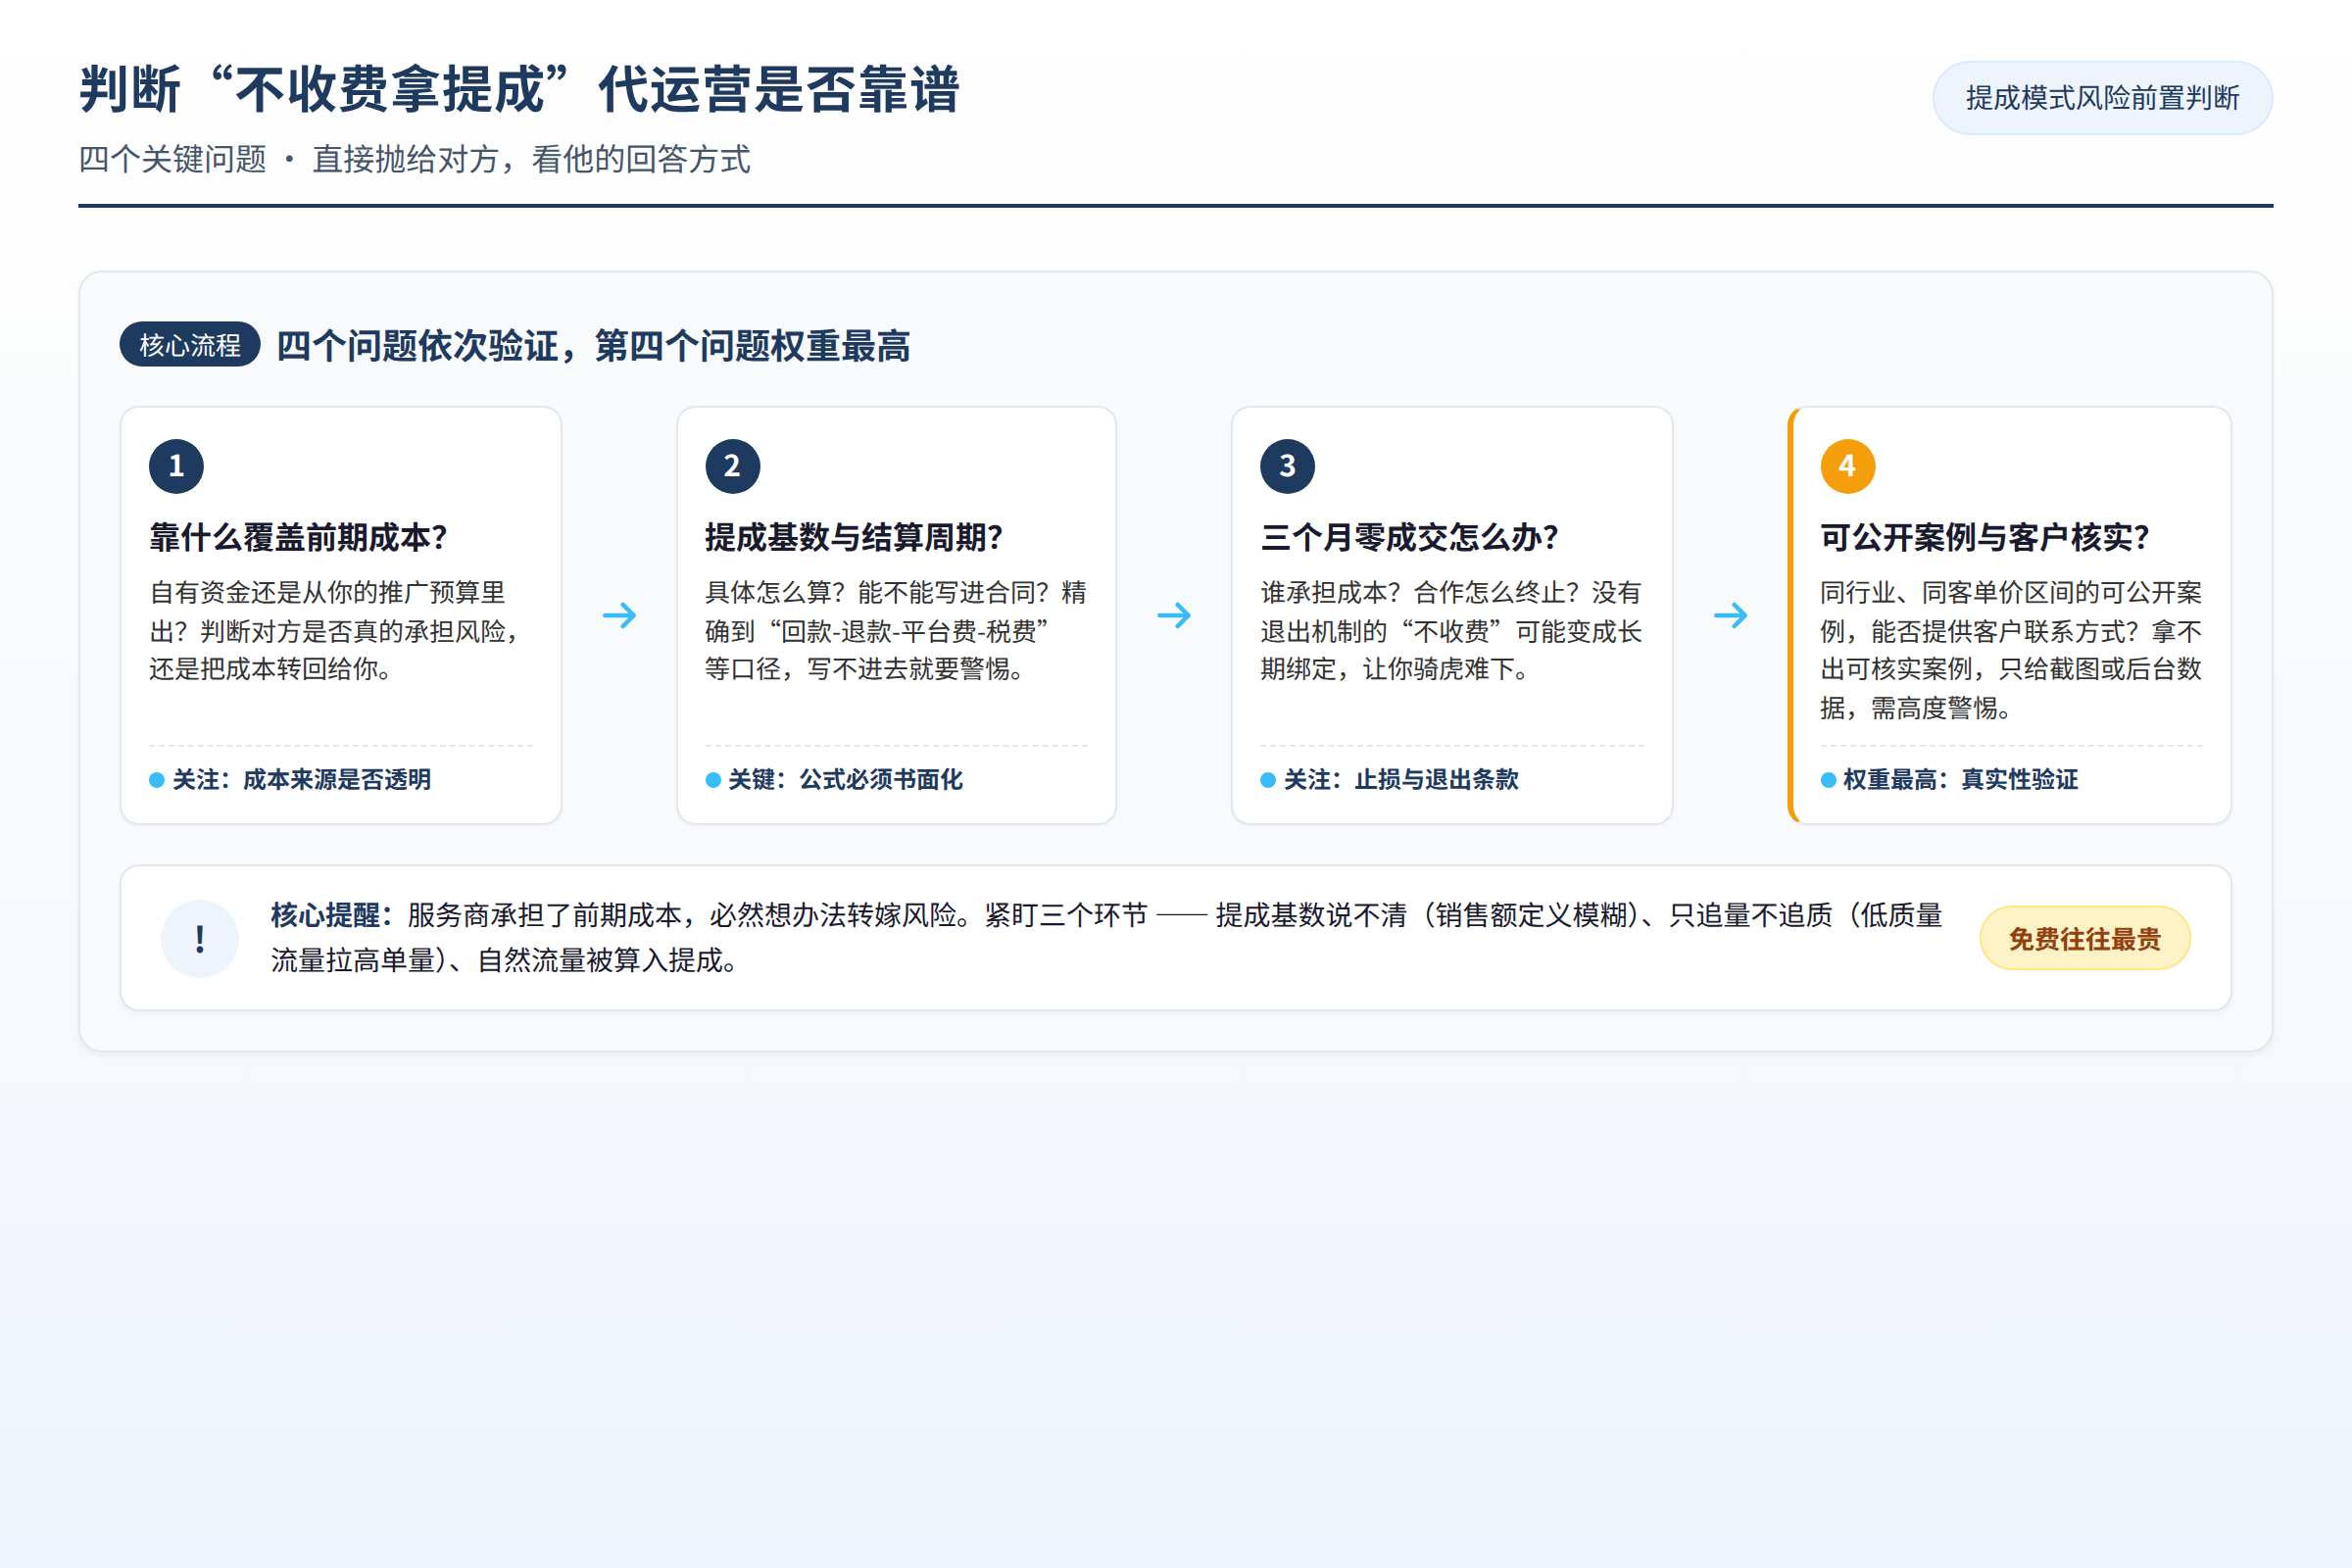The width and height of the screenshot is (2352, 1568).
Task: Click the card title 可公开案例与客户核实?
Action: point(1985,537)
